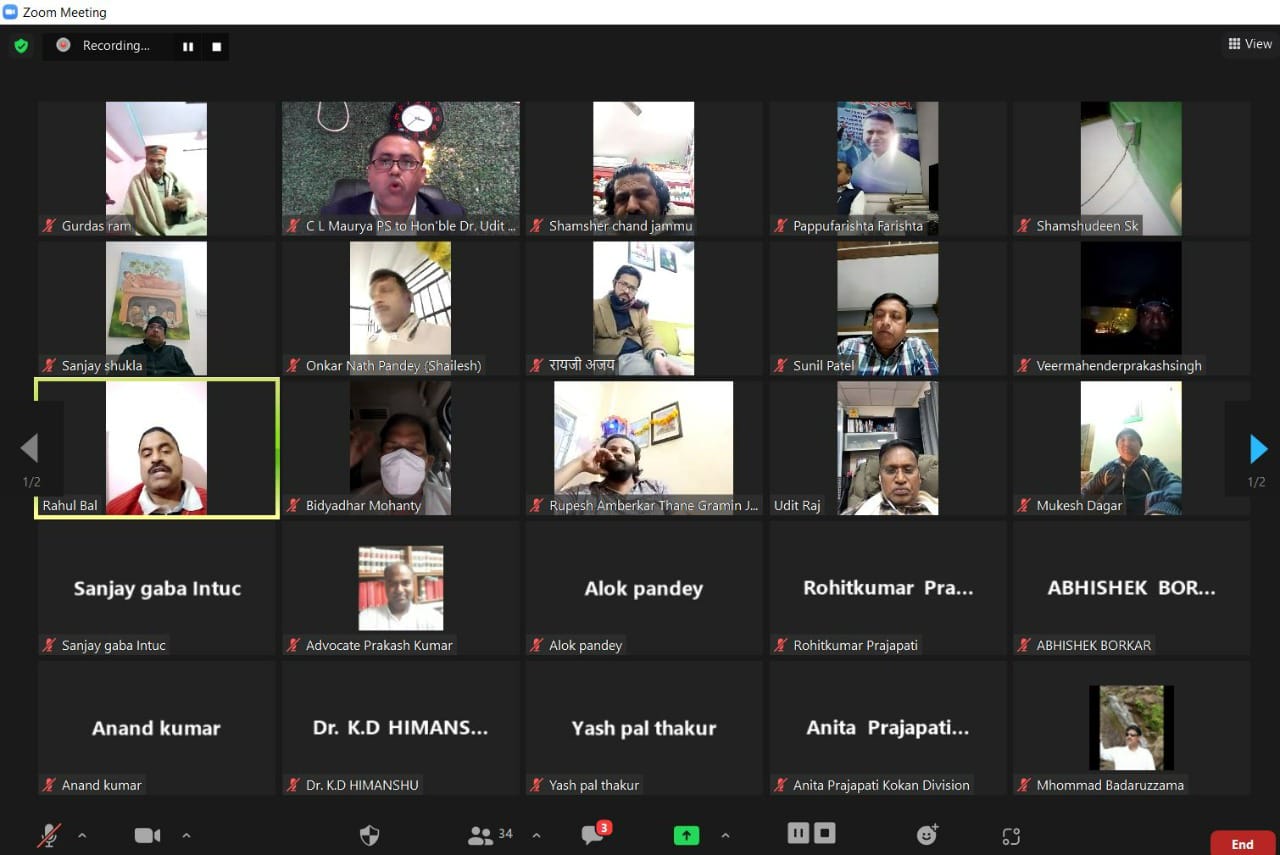
Task: Select Yash pal thakur participant tile
Action: click(x=644, y=728)
